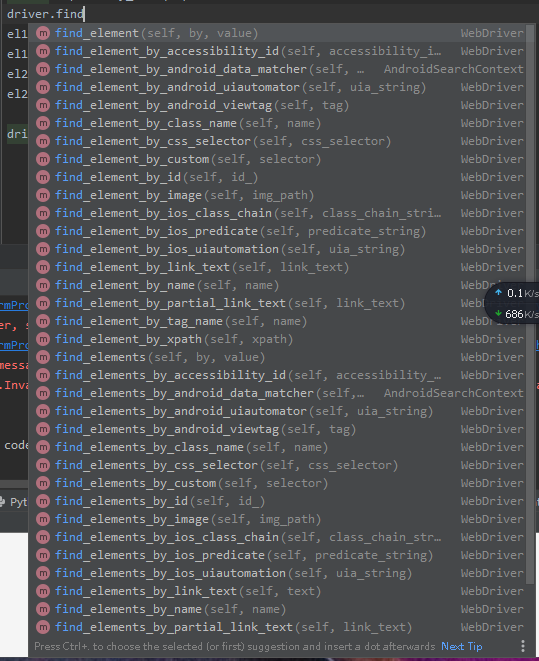Viewport: 539px width, 661px height.
Task: Click the method icon next to find_element_by_image
Action: point(43,195)
